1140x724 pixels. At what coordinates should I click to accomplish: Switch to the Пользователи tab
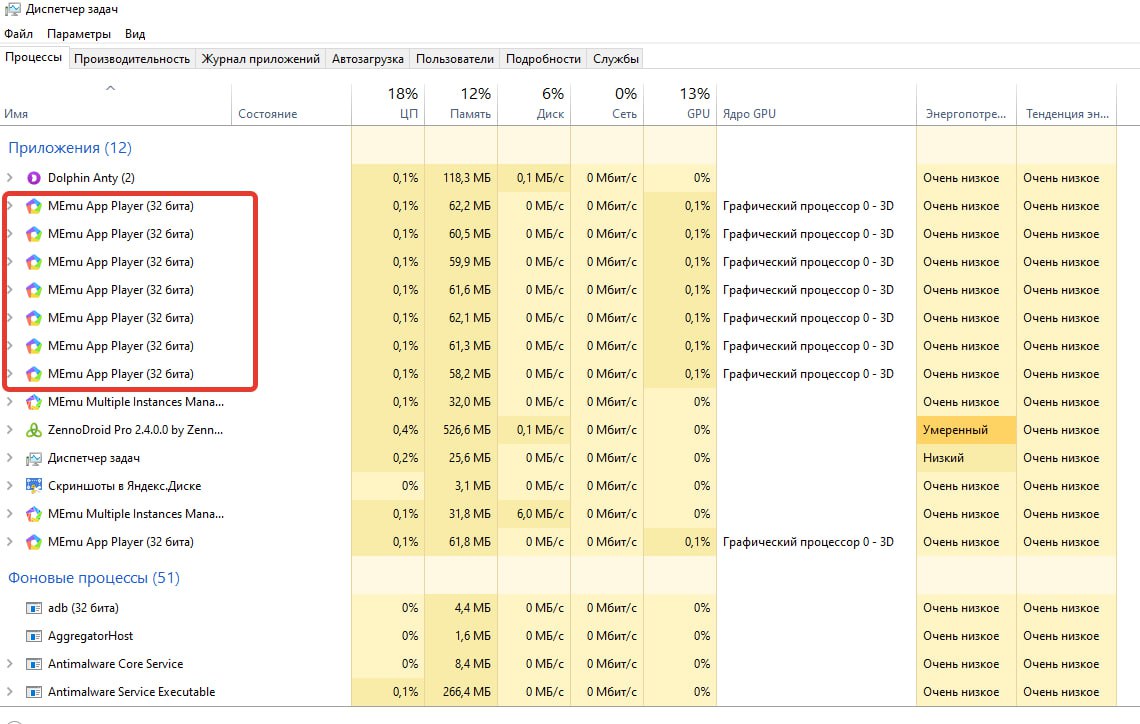[454, 59]
